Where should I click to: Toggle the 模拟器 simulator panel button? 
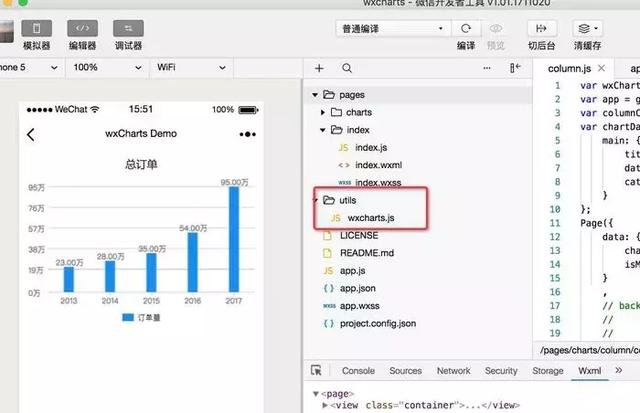(x=37, y=29)
